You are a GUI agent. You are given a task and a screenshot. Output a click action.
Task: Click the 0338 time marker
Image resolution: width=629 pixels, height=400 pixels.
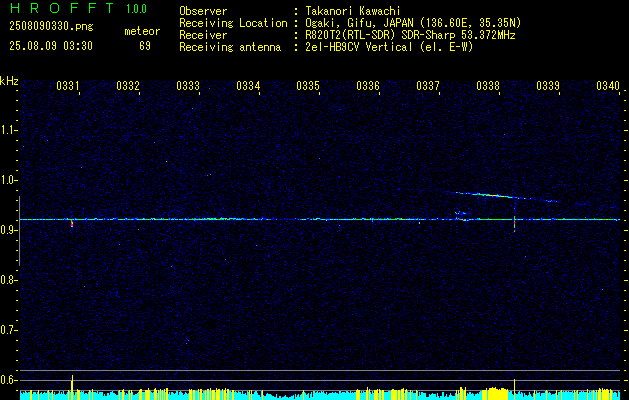488,85
